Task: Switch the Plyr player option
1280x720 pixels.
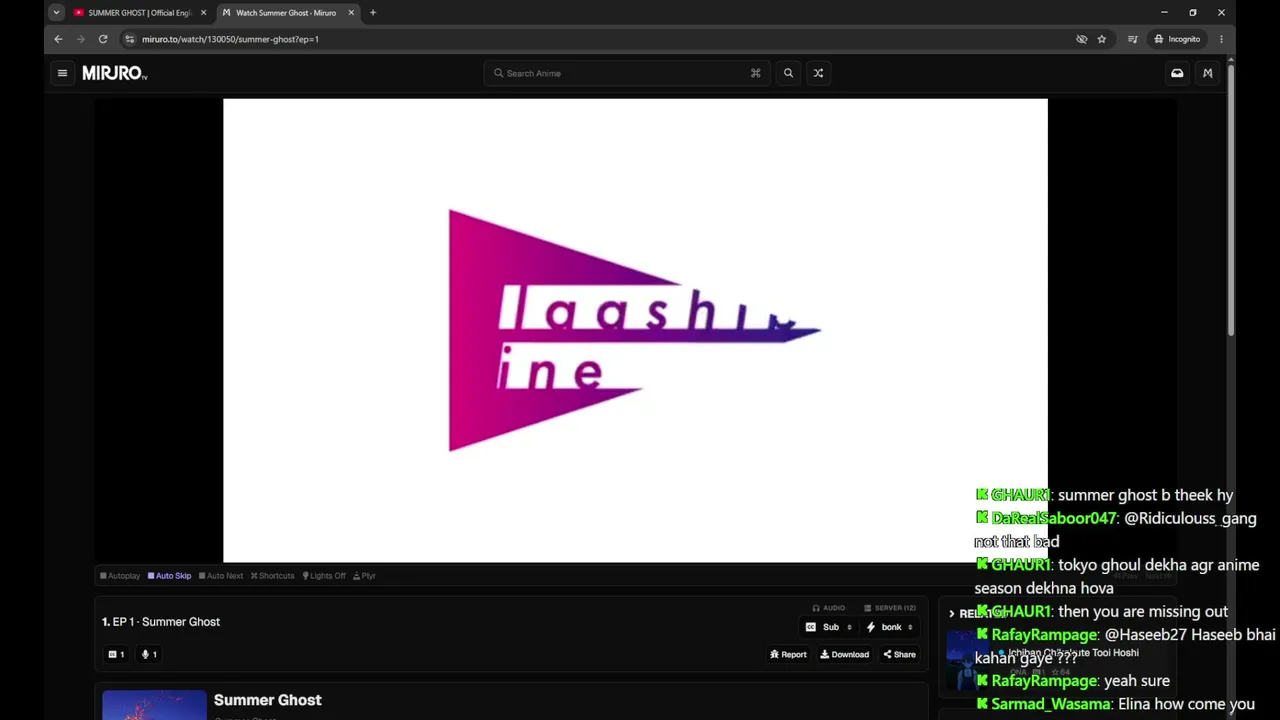Action: (x=364, y=576)
